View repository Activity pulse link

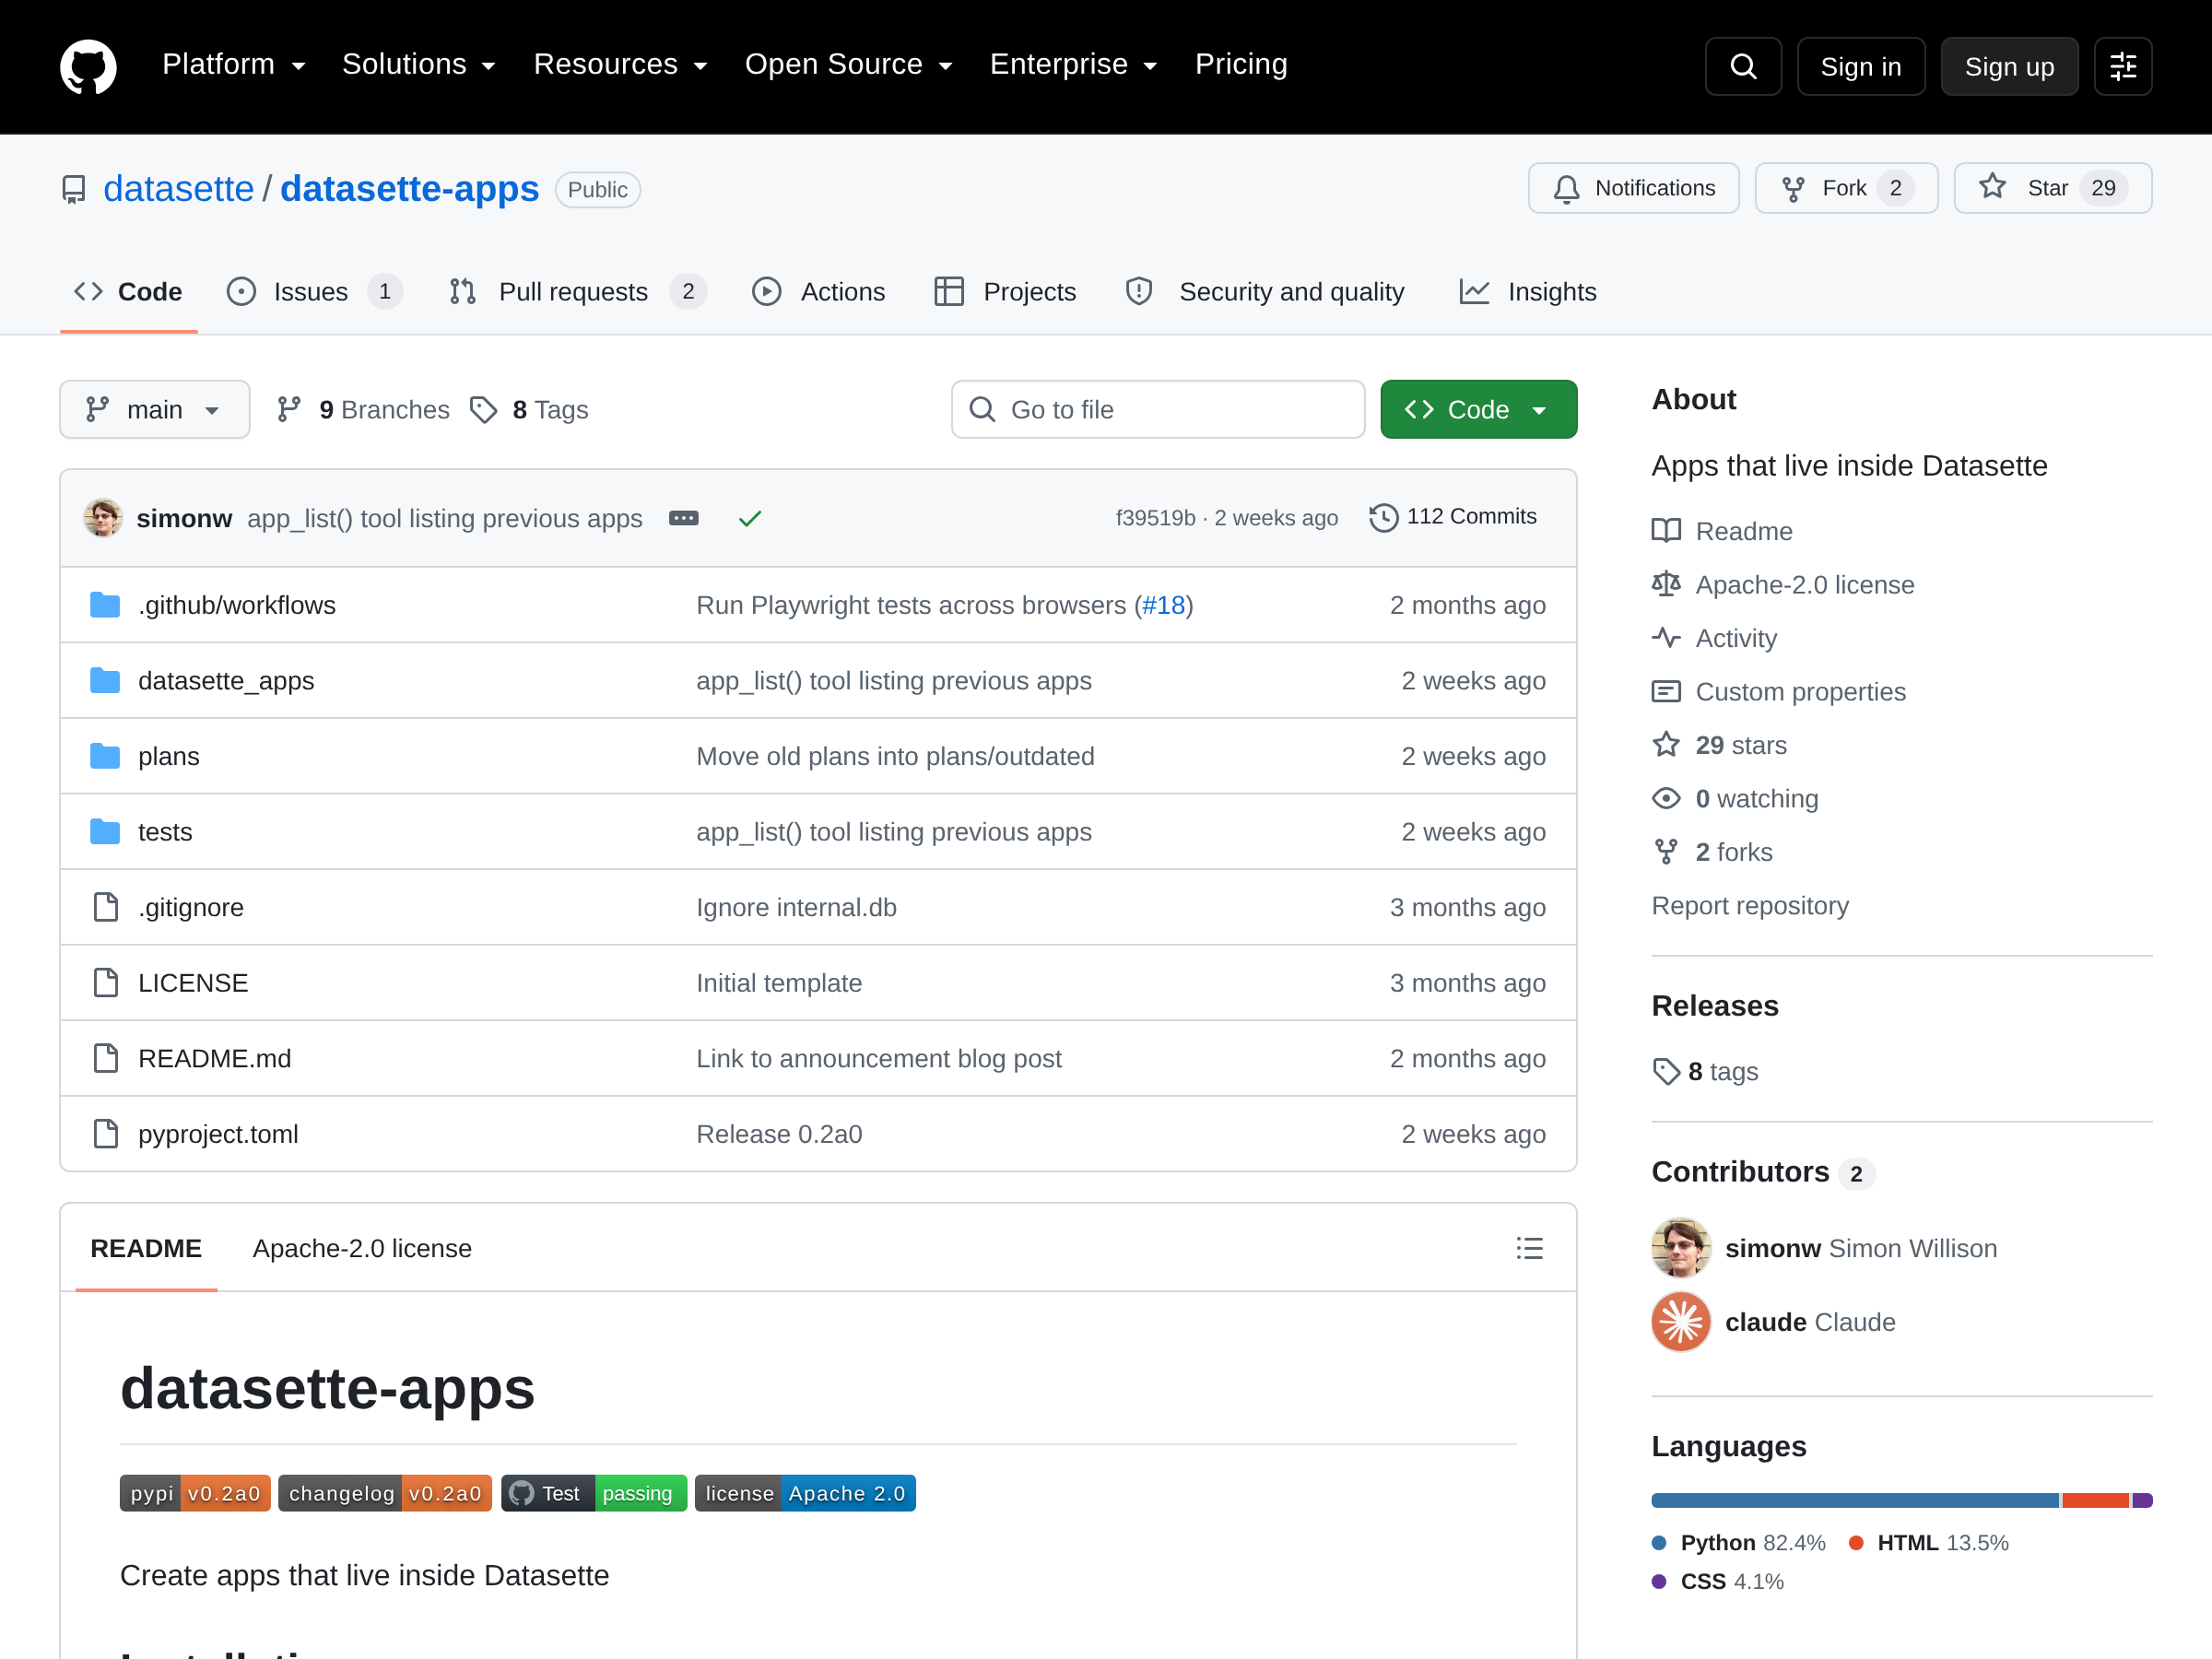[x=1714, y=638]
